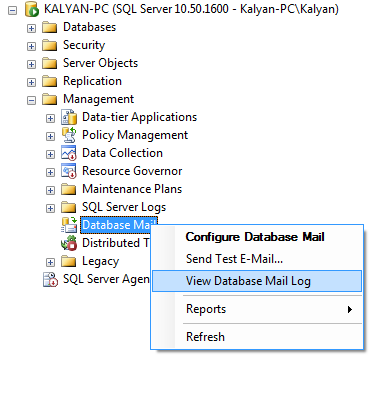Expand the Data-tier Applications node
Viewport: 382px width, 411px height.
50,119
